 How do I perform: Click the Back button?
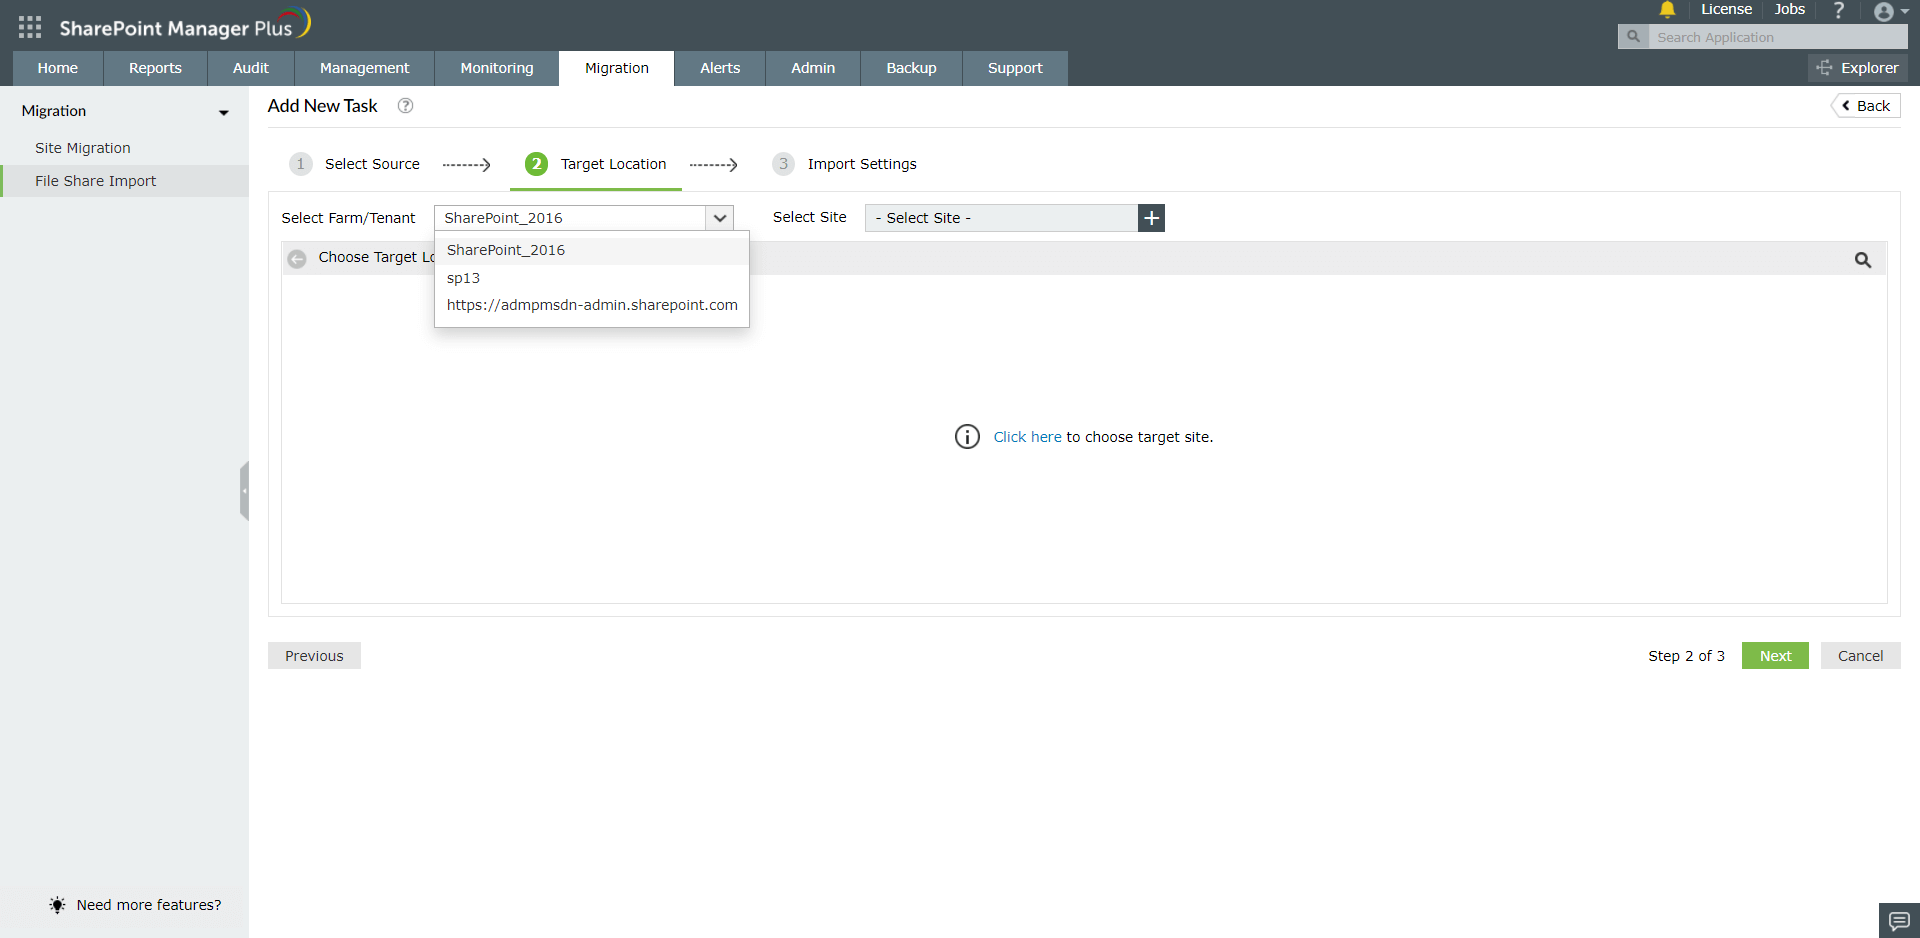[1866, 106]
